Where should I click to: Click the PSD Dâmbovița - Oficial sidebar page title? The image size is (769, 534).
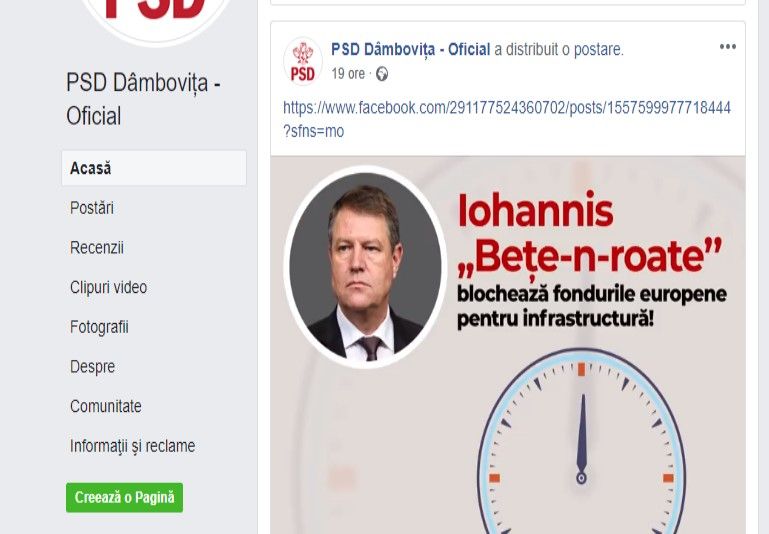[143, 100]
